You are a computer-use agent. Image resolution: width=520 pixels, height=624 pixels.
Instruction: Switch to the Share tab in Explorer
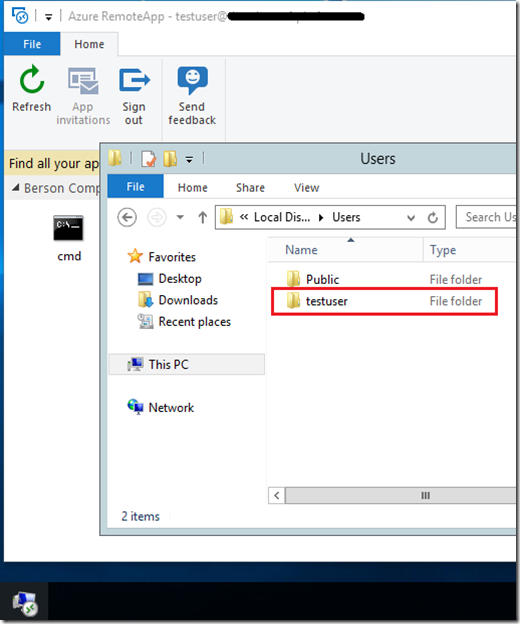pyautogui.click(x=250, y=187)
